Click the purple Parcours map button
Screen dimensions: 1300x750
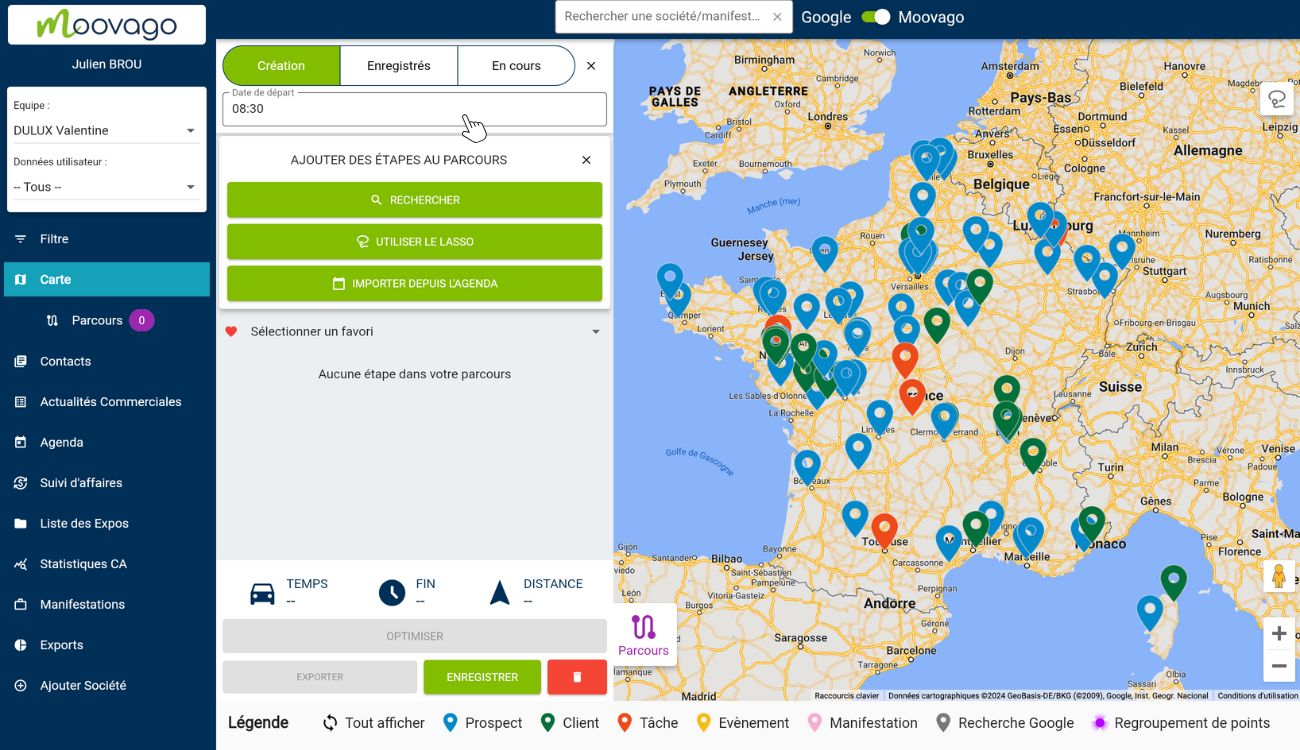click(x=643, y=635)
